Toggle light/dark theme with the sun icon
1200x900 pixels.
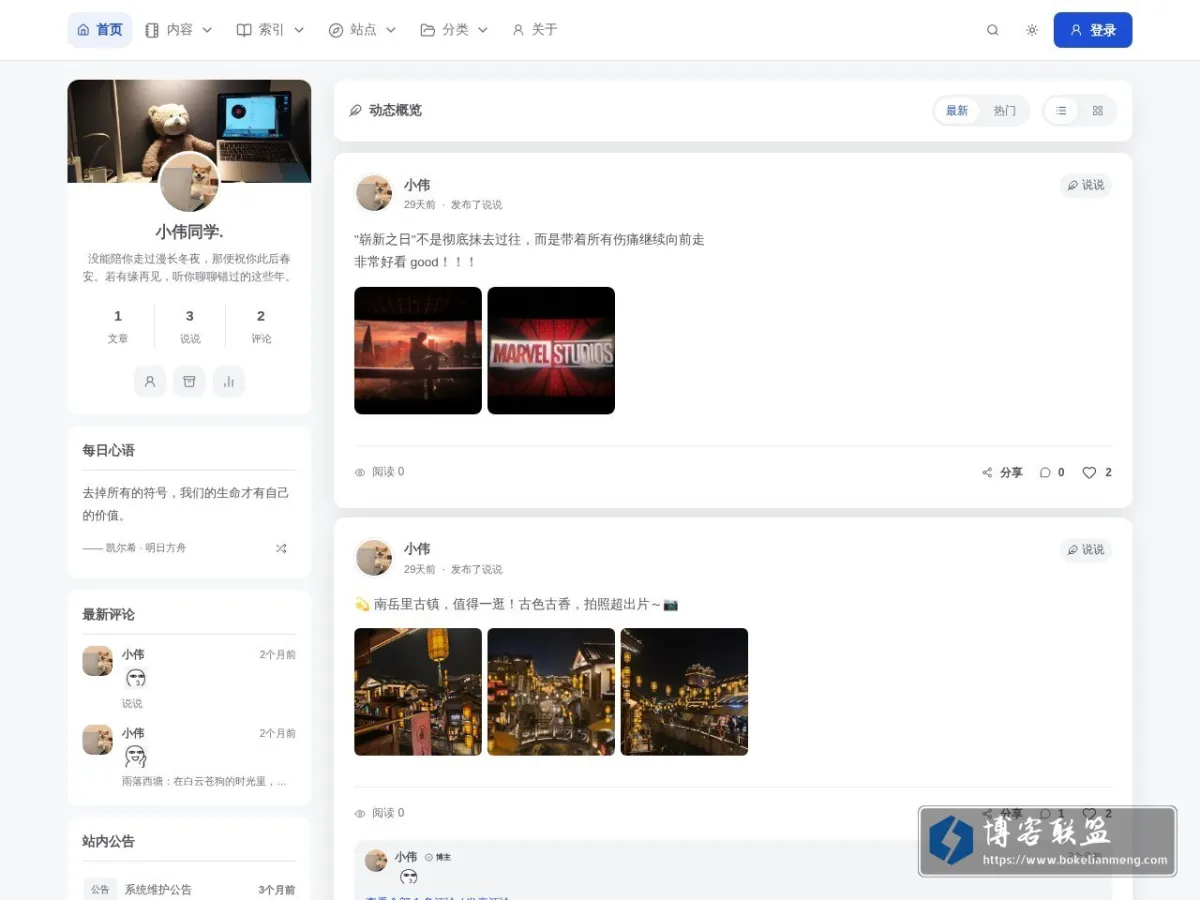tap(1032, 30)
